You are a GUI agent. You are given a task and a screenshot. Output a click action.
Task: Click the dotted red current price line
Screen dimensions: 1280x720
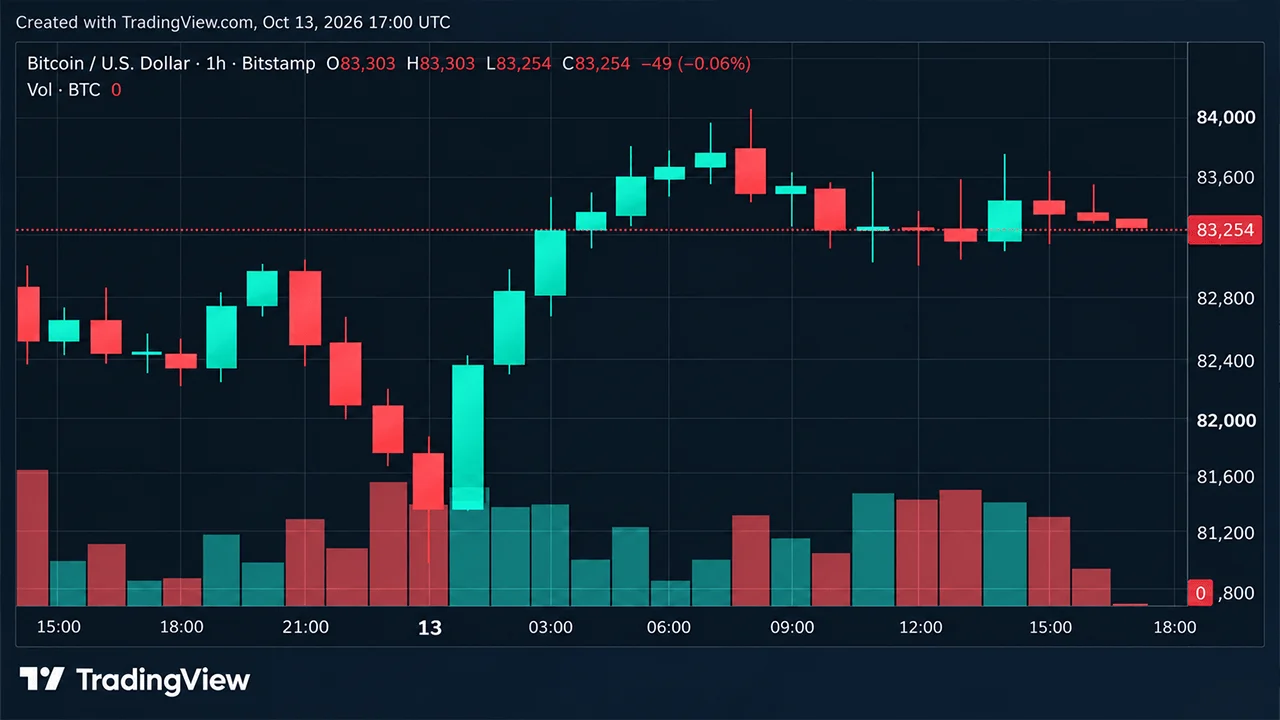(x=600, y=231)
